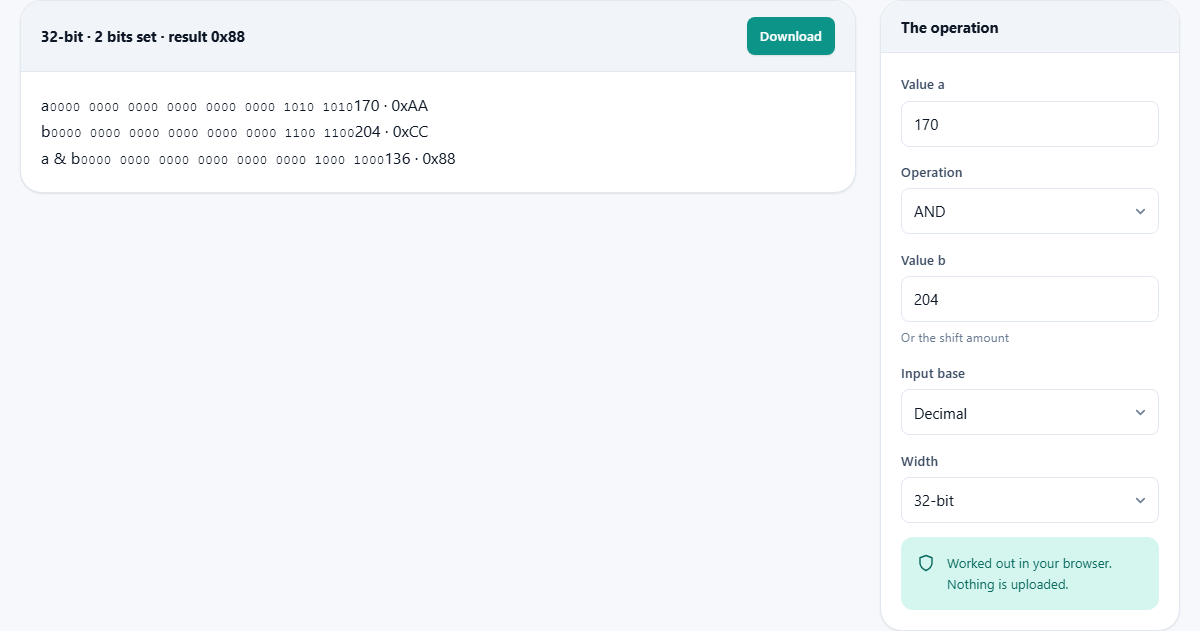The height and width of the screenshot is (631, 1200).
Task: Click the Download button
Action: [790, 36]
